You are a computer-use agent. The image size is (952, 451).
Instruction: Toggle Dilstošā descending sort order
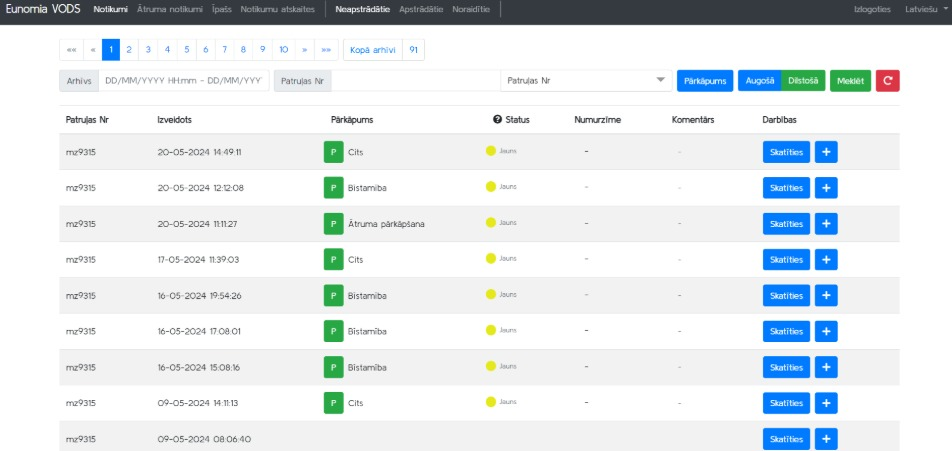coord(803,81)
